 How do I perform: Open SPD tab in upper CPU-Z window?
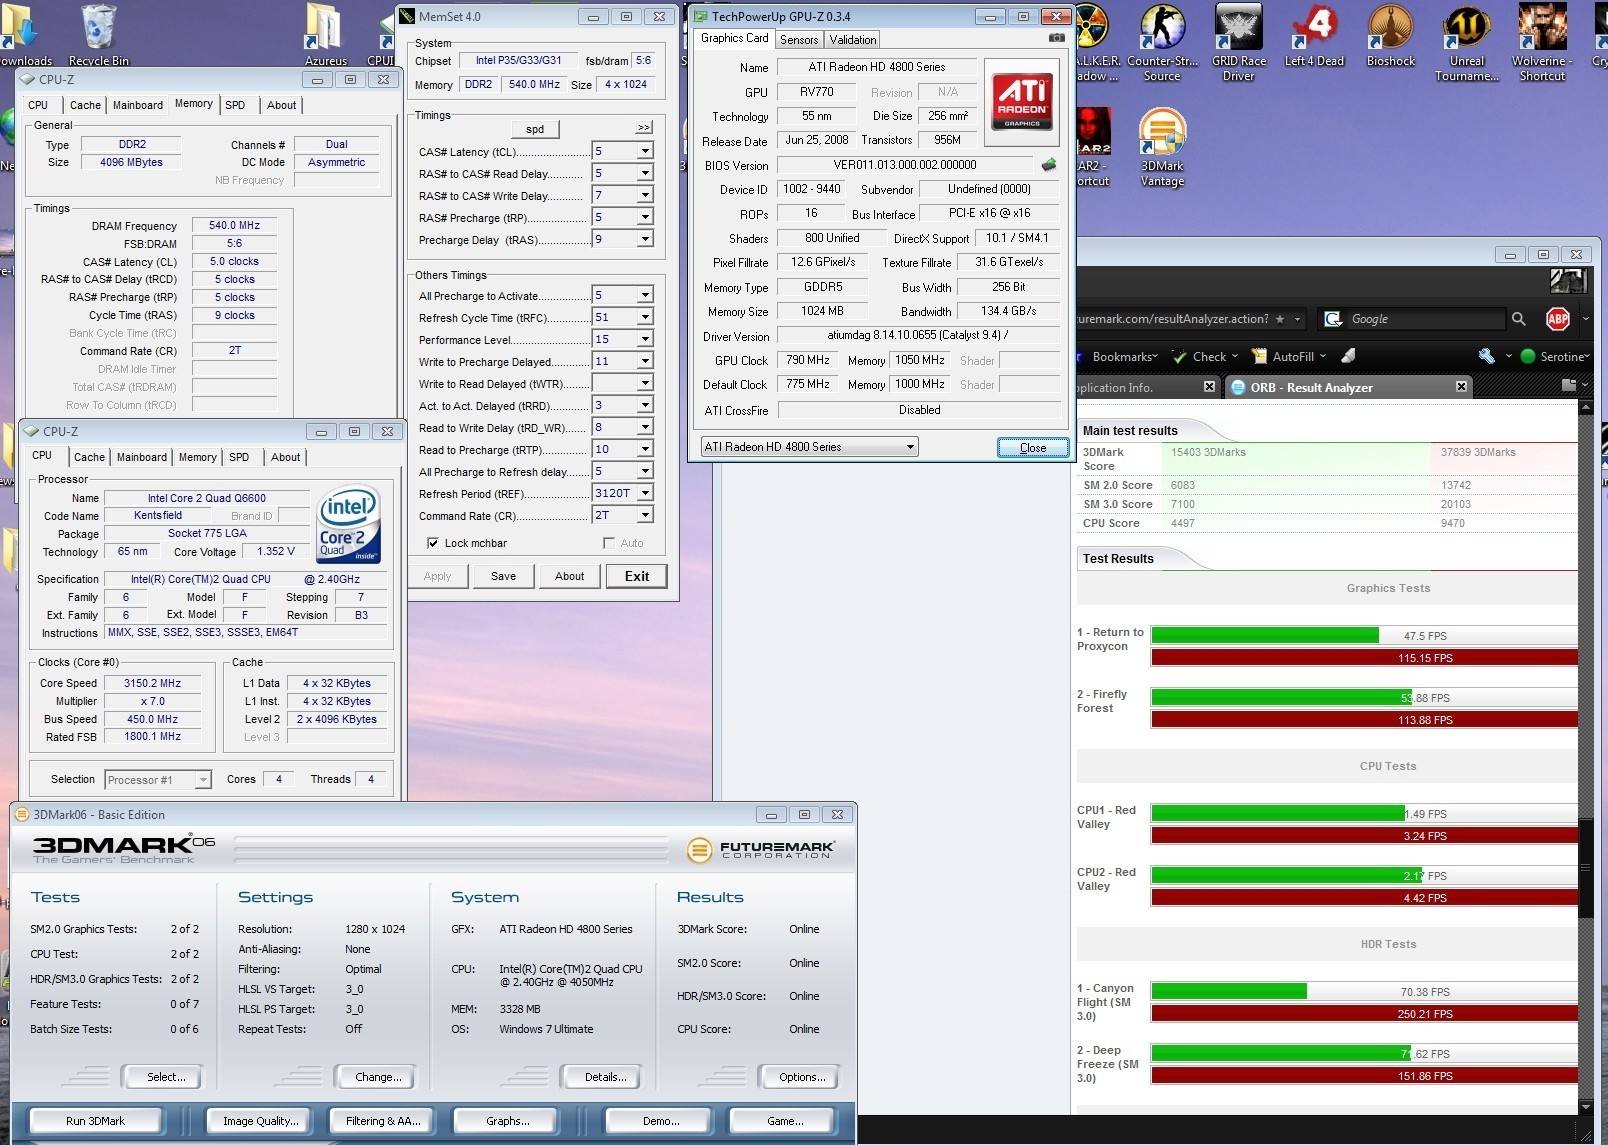coord(235,105)
